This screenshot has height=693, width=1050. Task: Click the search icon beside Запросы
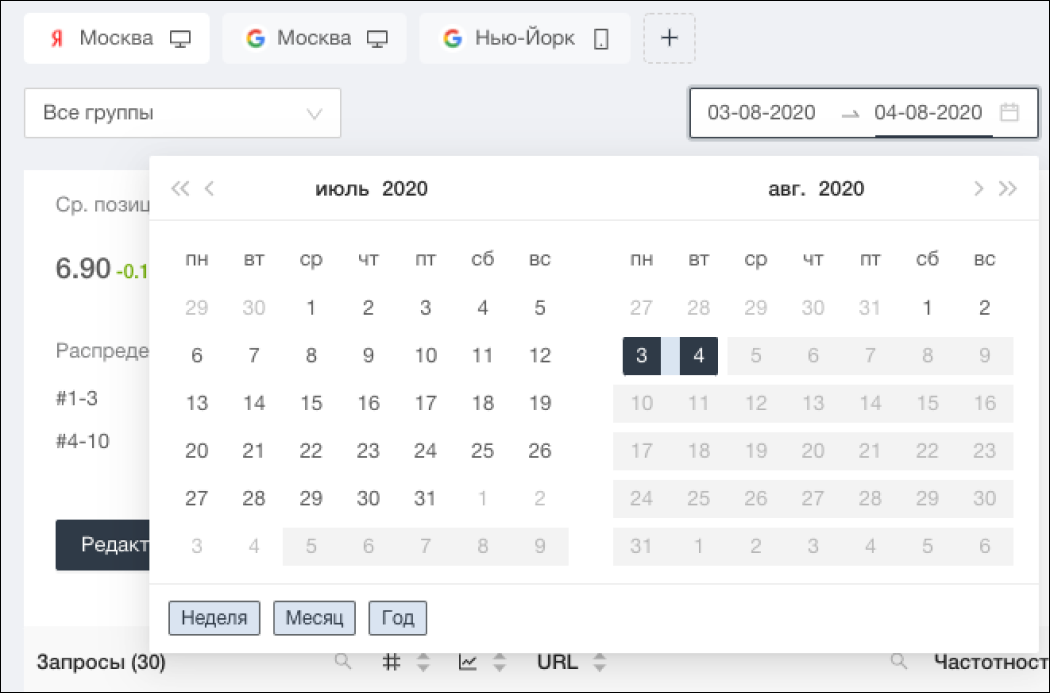(x=343, y=662)
